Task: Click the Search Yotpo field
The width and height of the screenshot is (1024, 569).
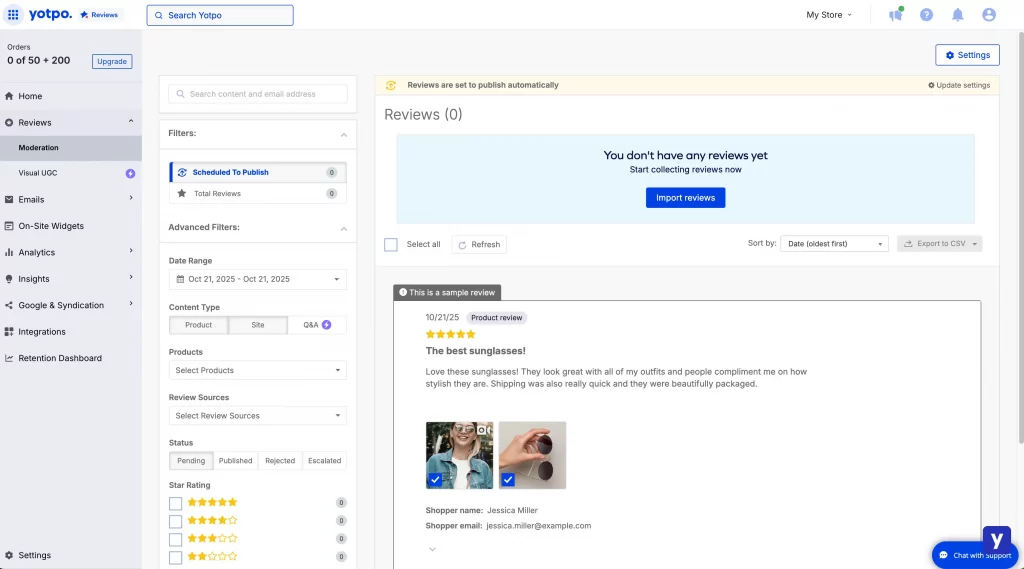Action: pyautogui.click(x=220, y=15)
